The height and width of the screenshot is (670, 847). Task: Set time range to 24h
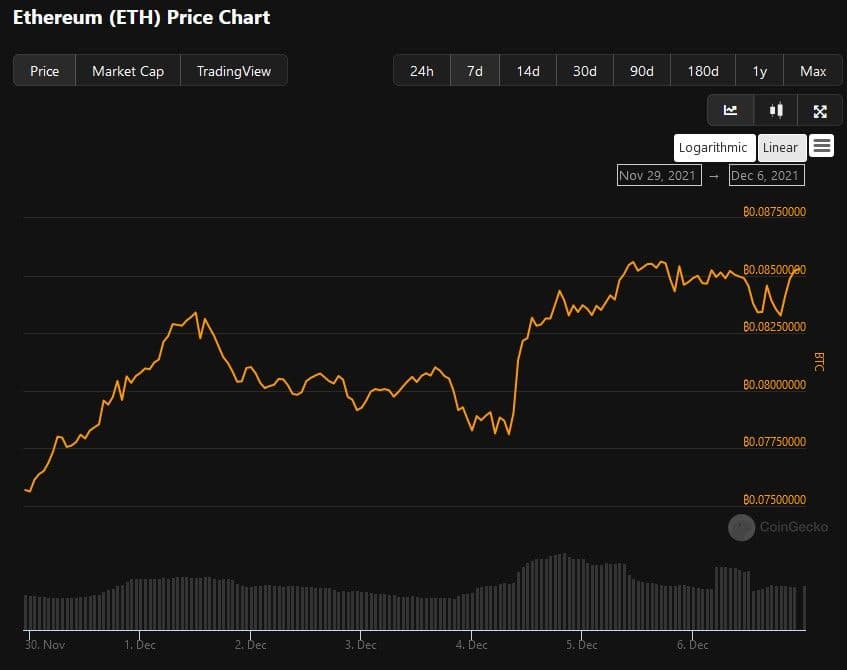tap(422, 71)
